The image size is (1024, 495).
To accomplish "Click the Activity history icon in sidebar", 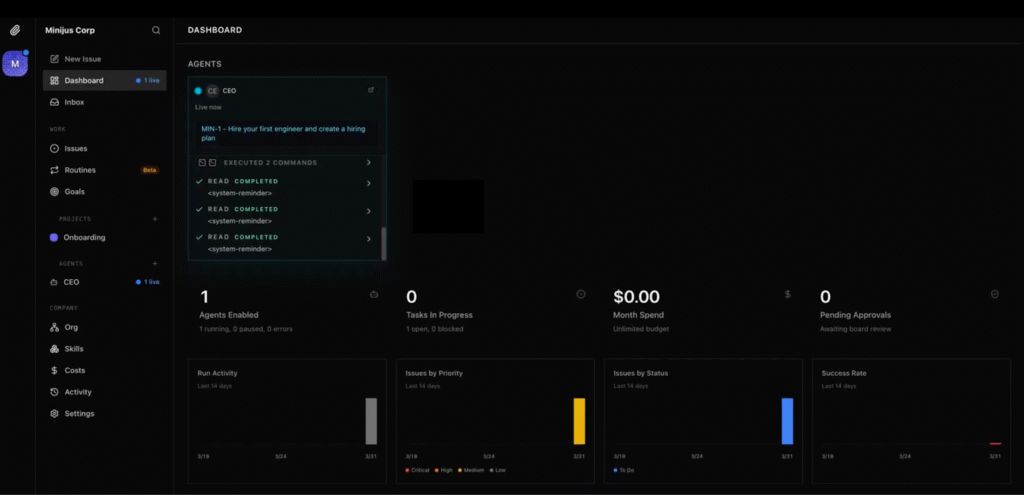I will (54, 392).
